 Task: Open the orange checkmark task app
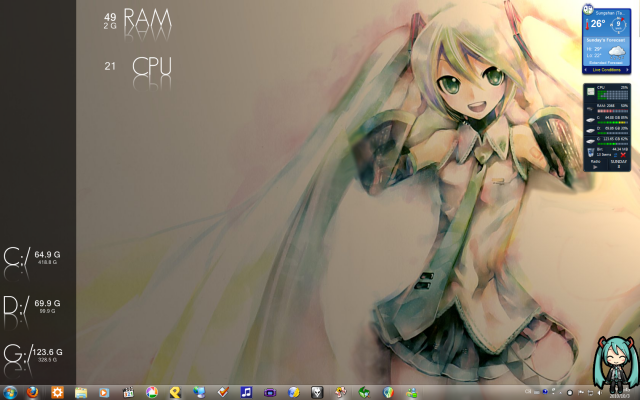point(223,393)
